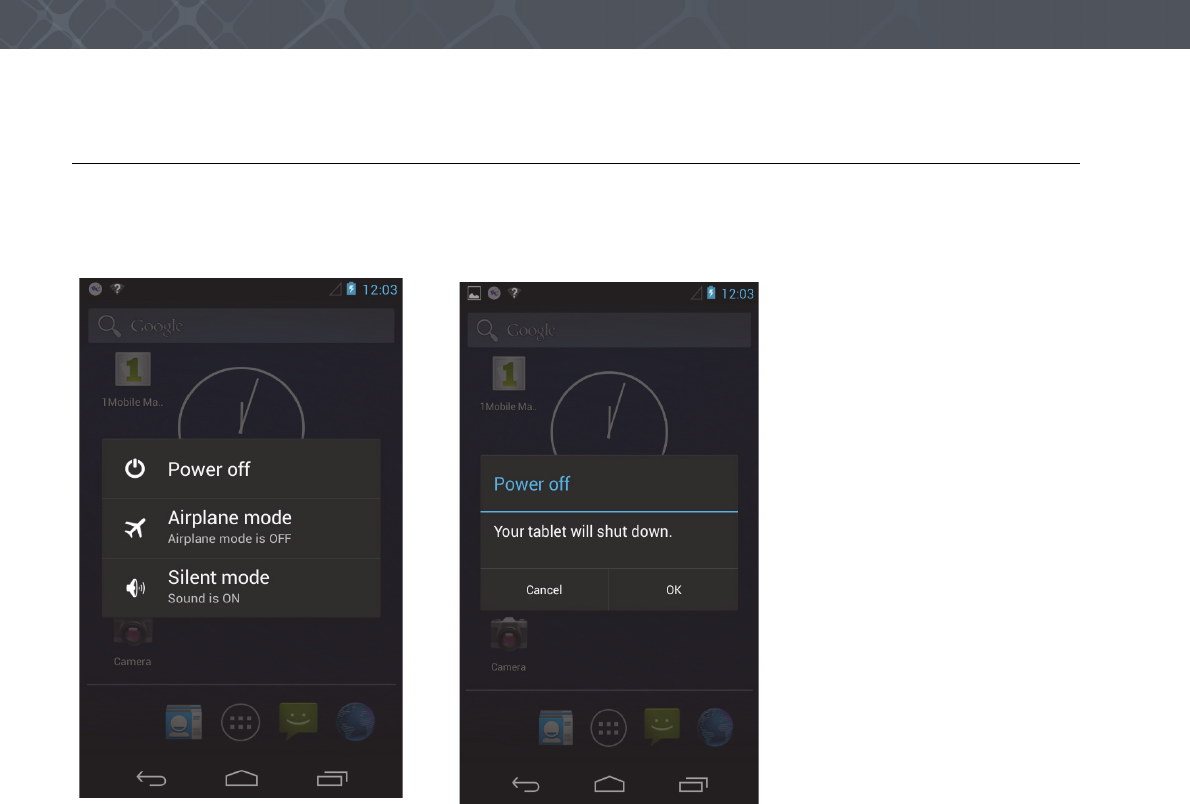Viewport: 1190px width, 804px height.
Task: Click the airplane icon in the power menu
Action: 135,528
